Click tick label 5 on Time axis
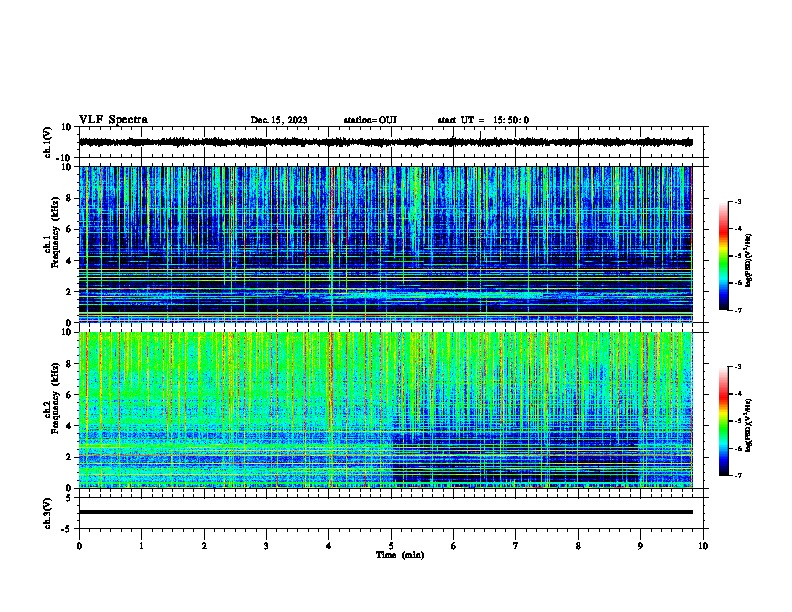This screenshot has width=792, height=612. point(391,546)
